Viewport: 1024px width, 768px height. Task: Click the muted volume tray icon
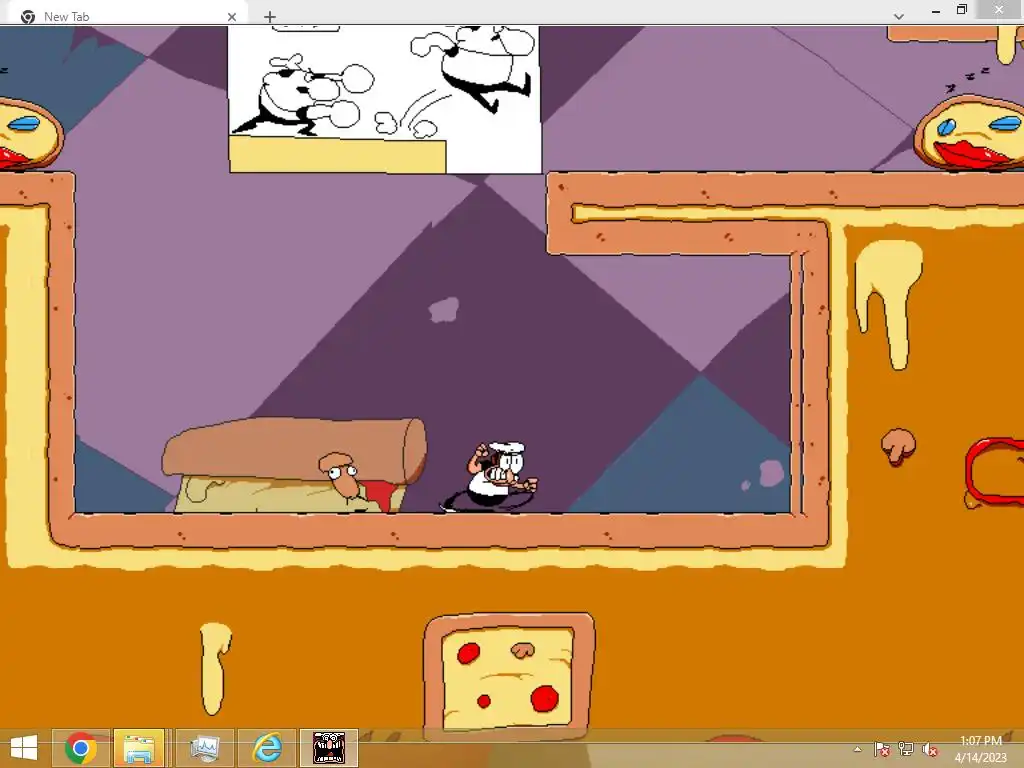pyautogui.click(x=930, y=750)
